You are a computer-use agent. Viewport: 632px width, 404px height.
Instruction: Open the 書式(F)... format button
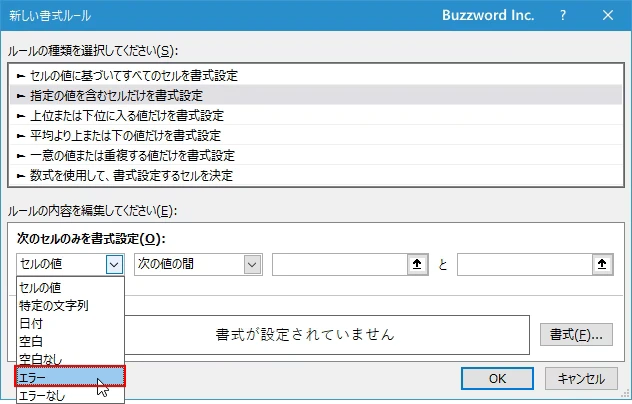[x=576, y=334]
